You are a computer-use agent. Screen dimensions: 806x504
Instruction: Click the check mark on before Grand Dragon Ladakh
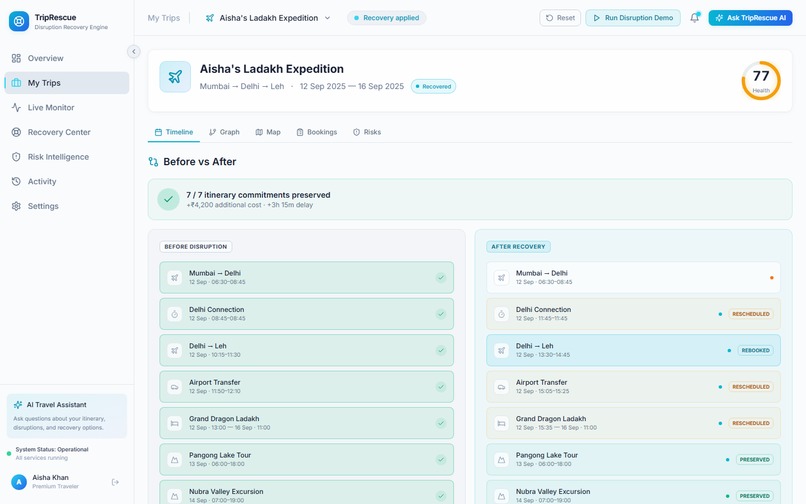coord(441,424)
